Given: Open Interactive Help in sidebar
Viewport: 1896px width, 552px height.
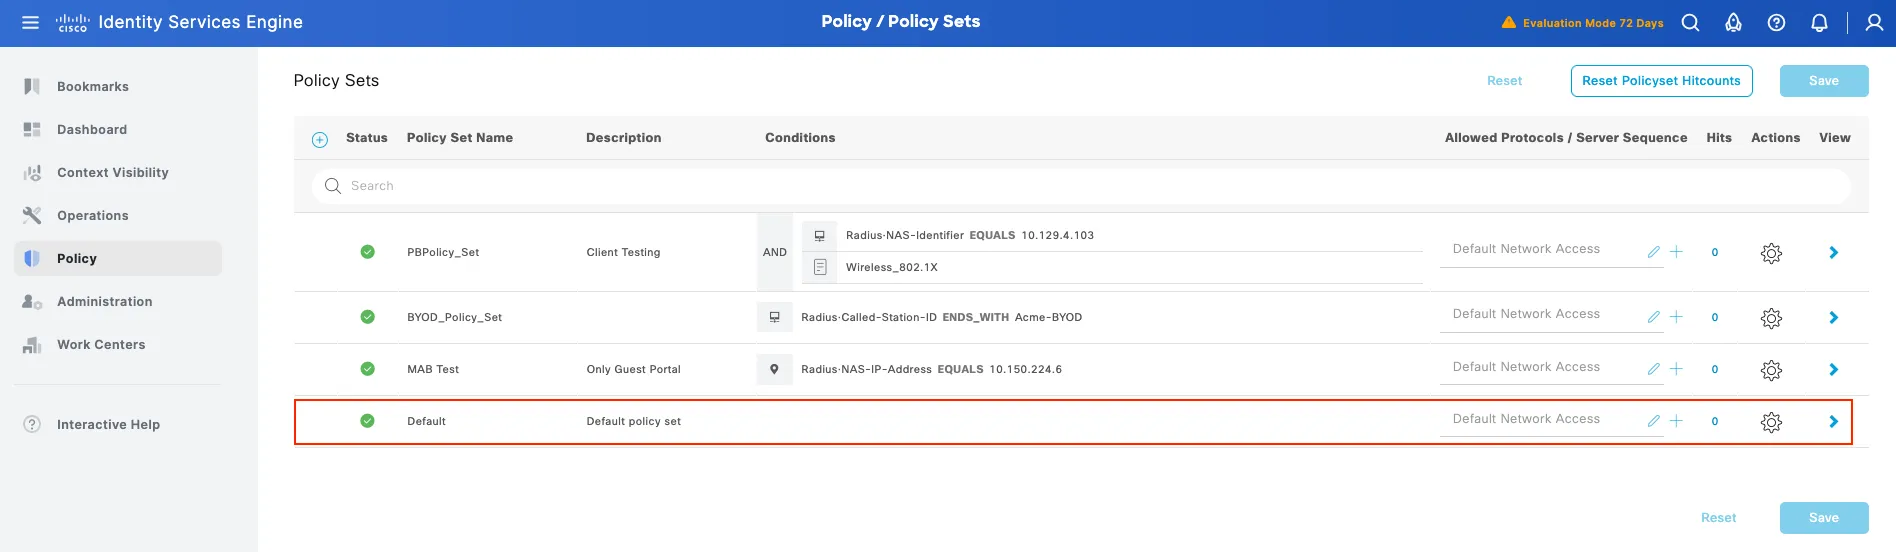Looking at the screenshot, I should [118, 424].
